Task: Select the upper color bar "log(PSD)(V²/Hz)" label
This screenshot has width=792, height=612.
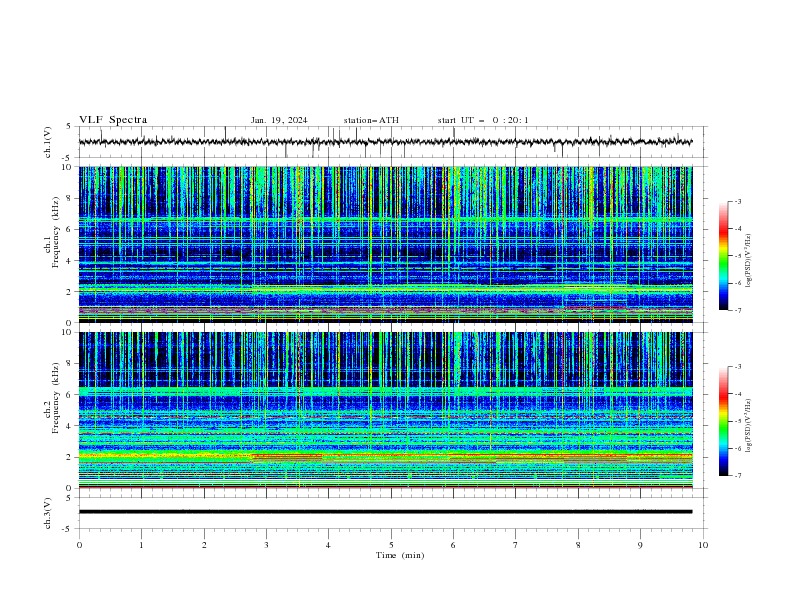Action: tap(749, 261)
